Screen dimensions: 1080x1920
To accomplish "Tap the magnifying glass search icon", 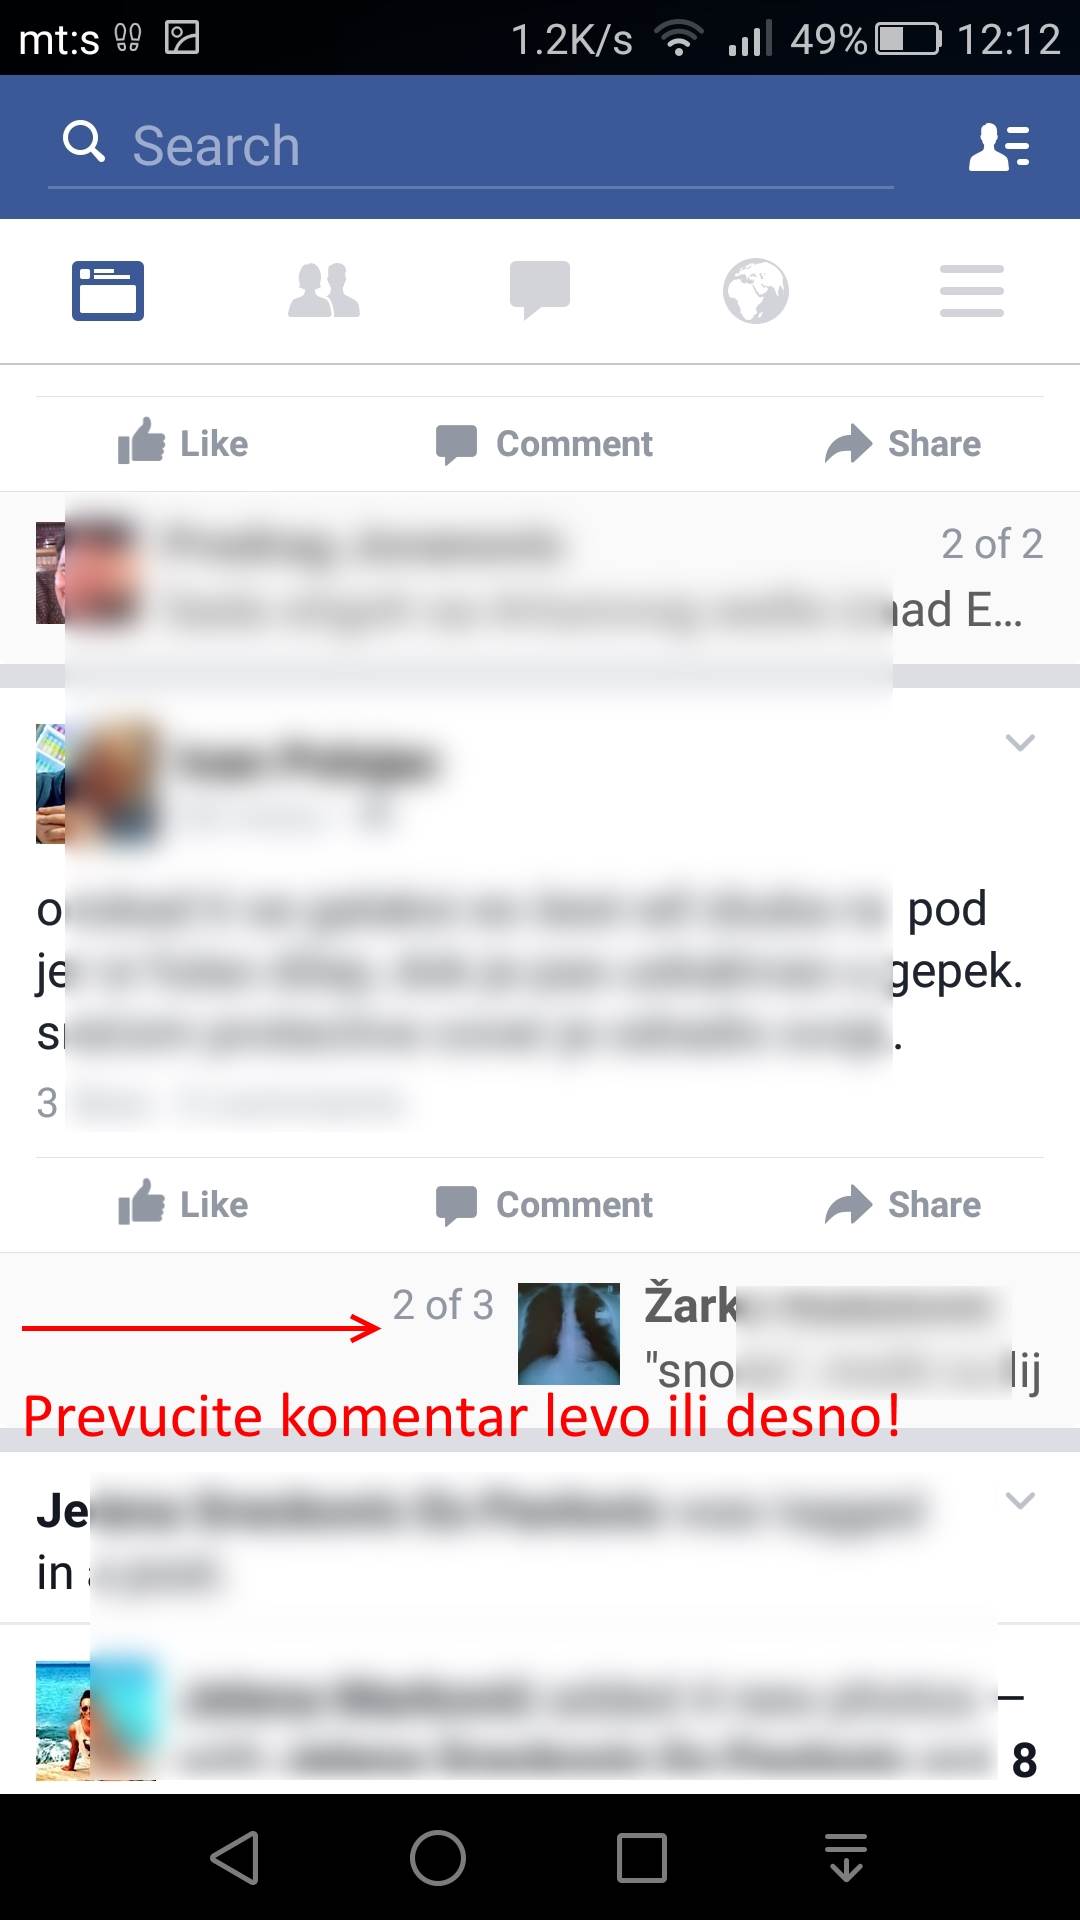I will (84, 142).
